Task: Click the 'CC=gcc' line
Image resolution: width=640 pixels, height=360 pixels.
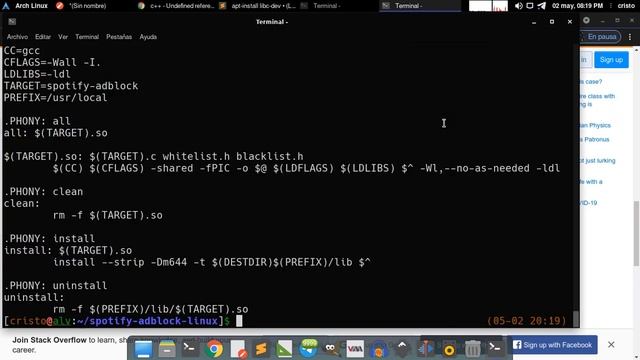Action: (22, 51)
